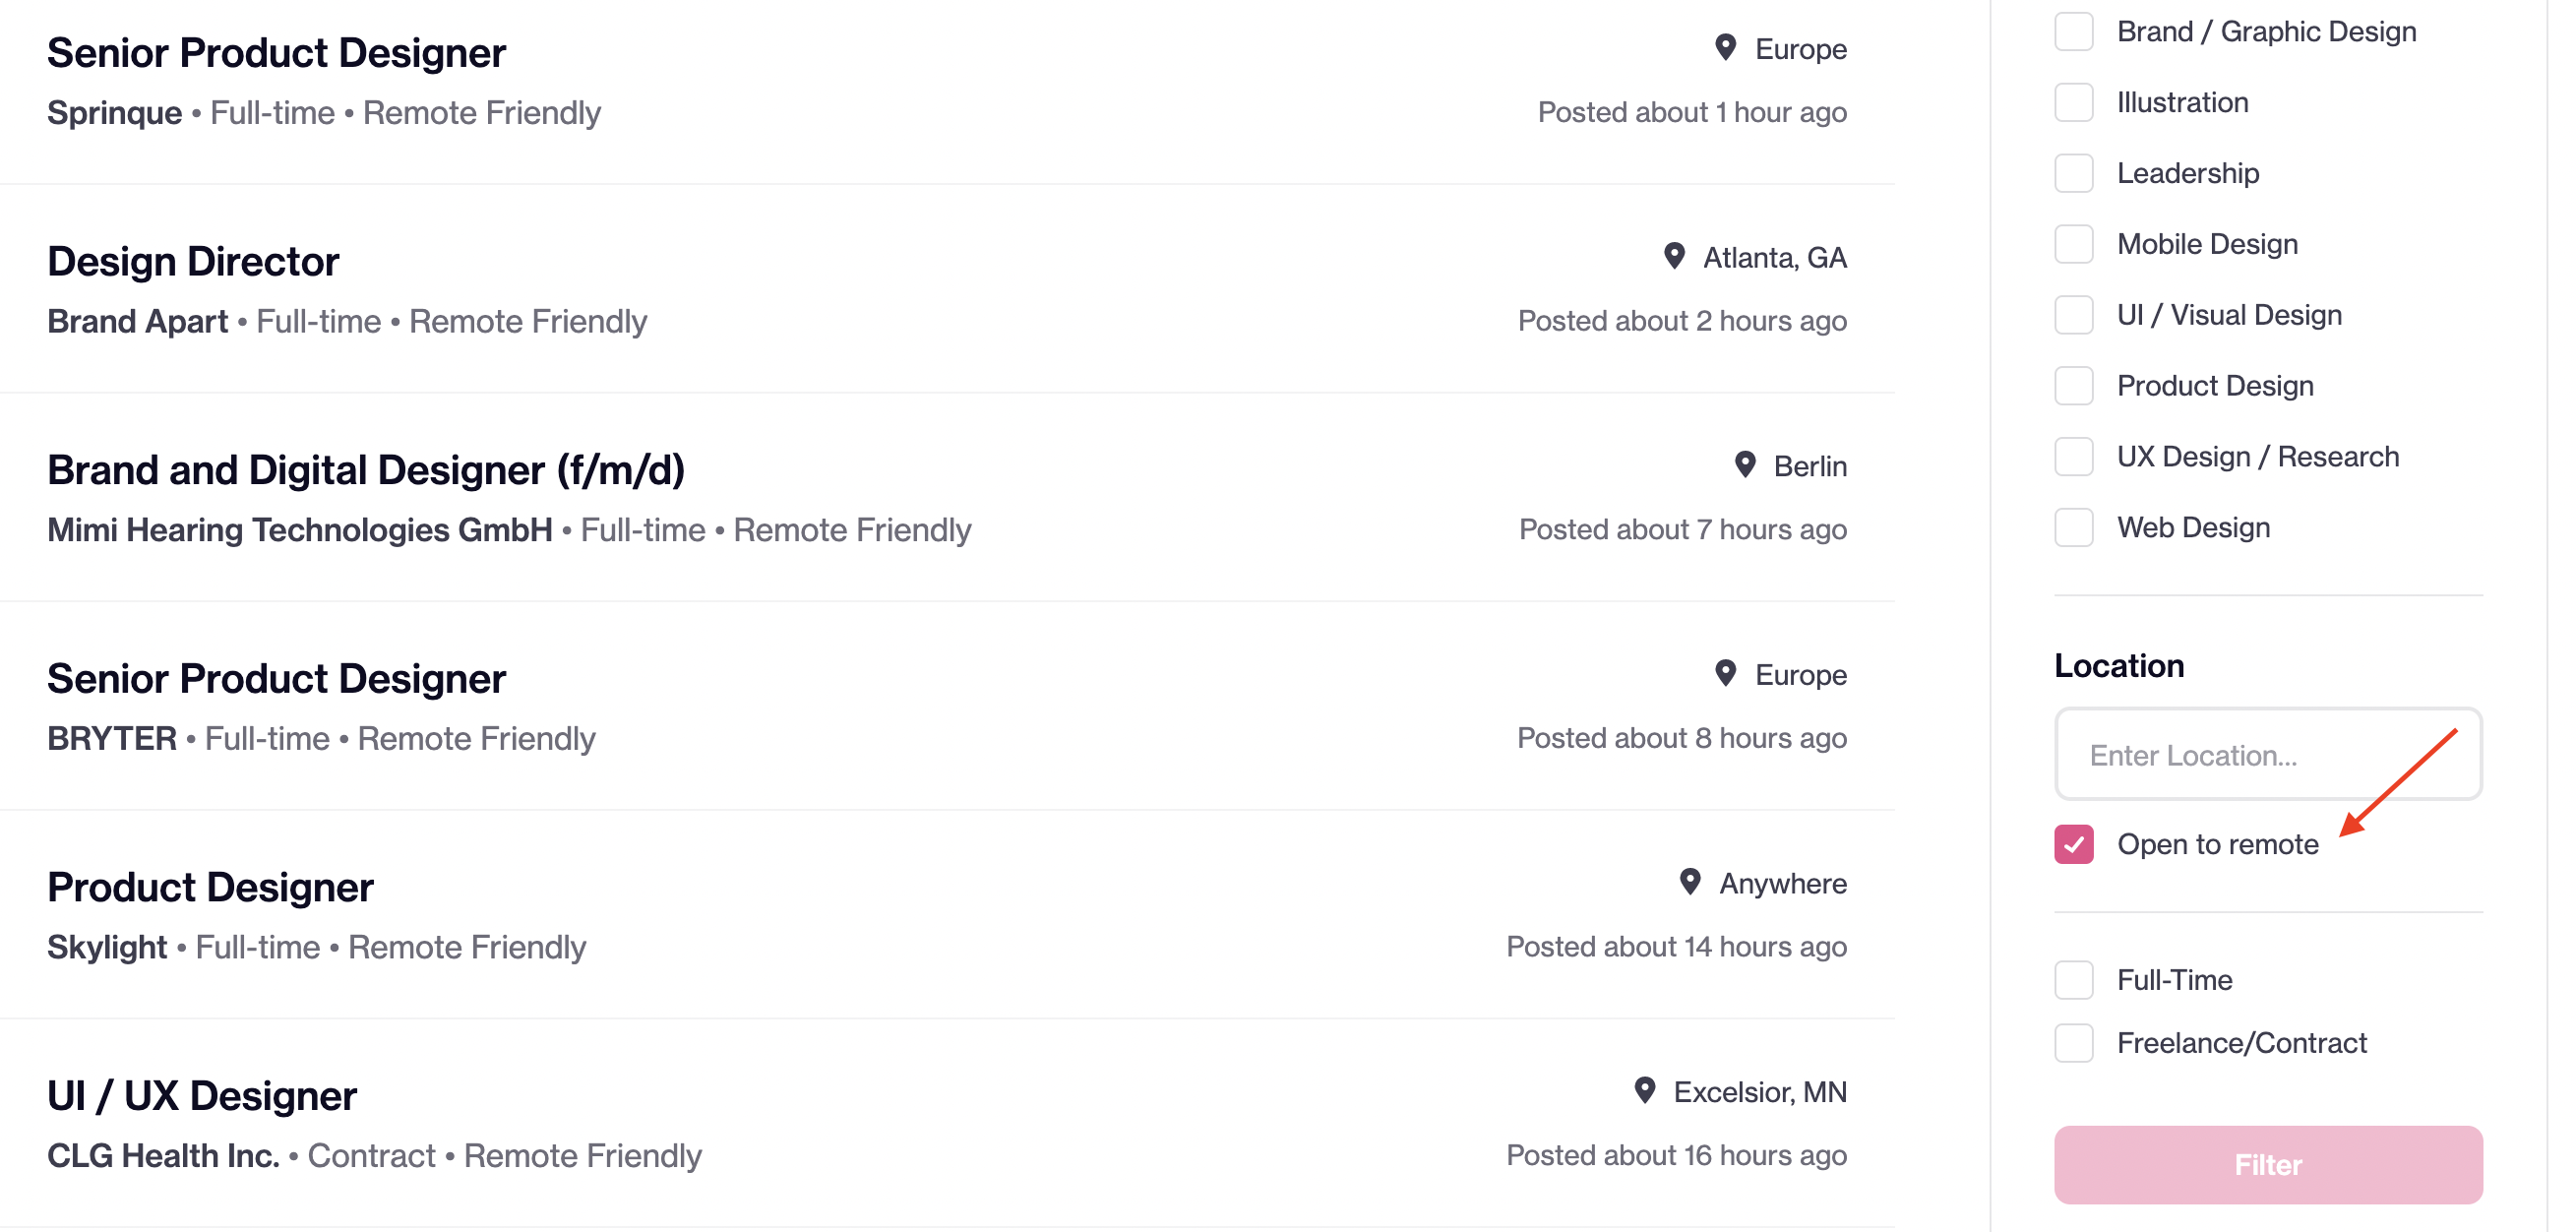Click the location pin beside Excelsior, MN
The height and width of the screenshot is (1232, 2576).
(x=1645, y=1090)
